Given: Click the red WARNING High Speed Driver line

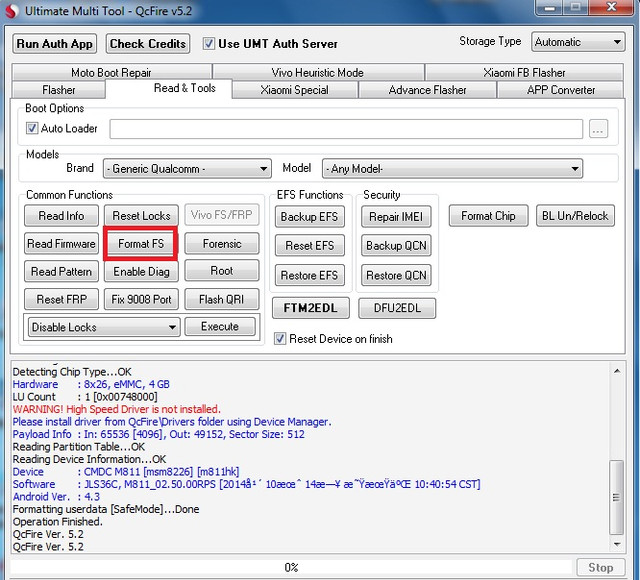Looking at the screenshot, I should (116, 409).
